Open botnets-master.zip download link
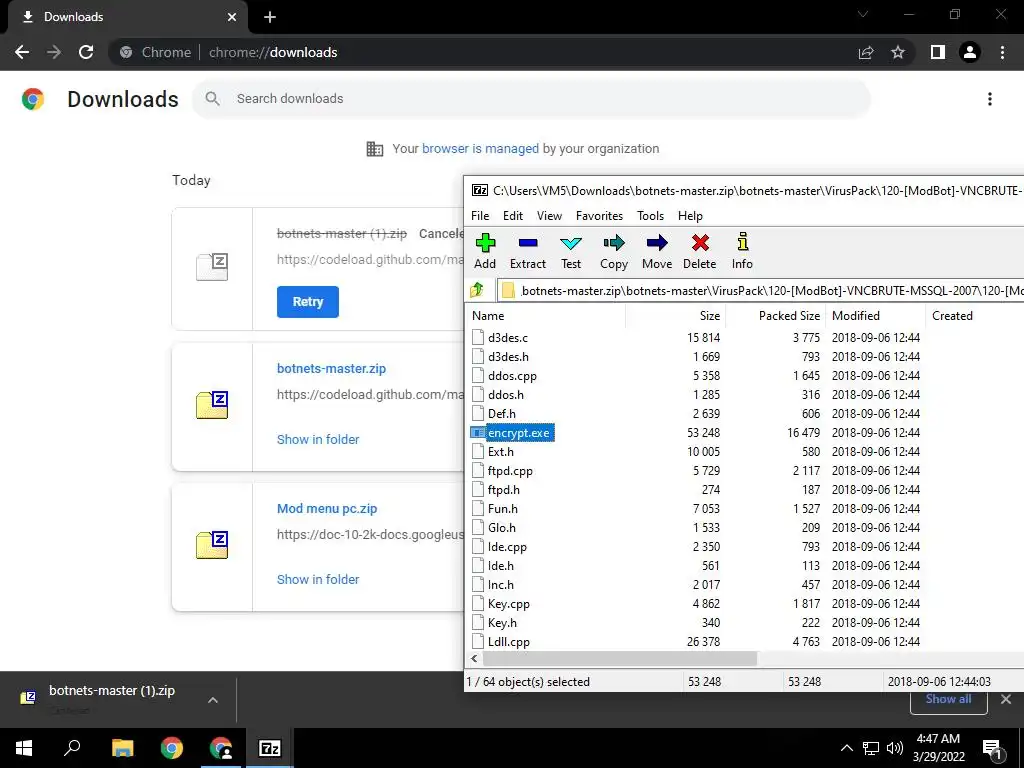 [331, 368]
